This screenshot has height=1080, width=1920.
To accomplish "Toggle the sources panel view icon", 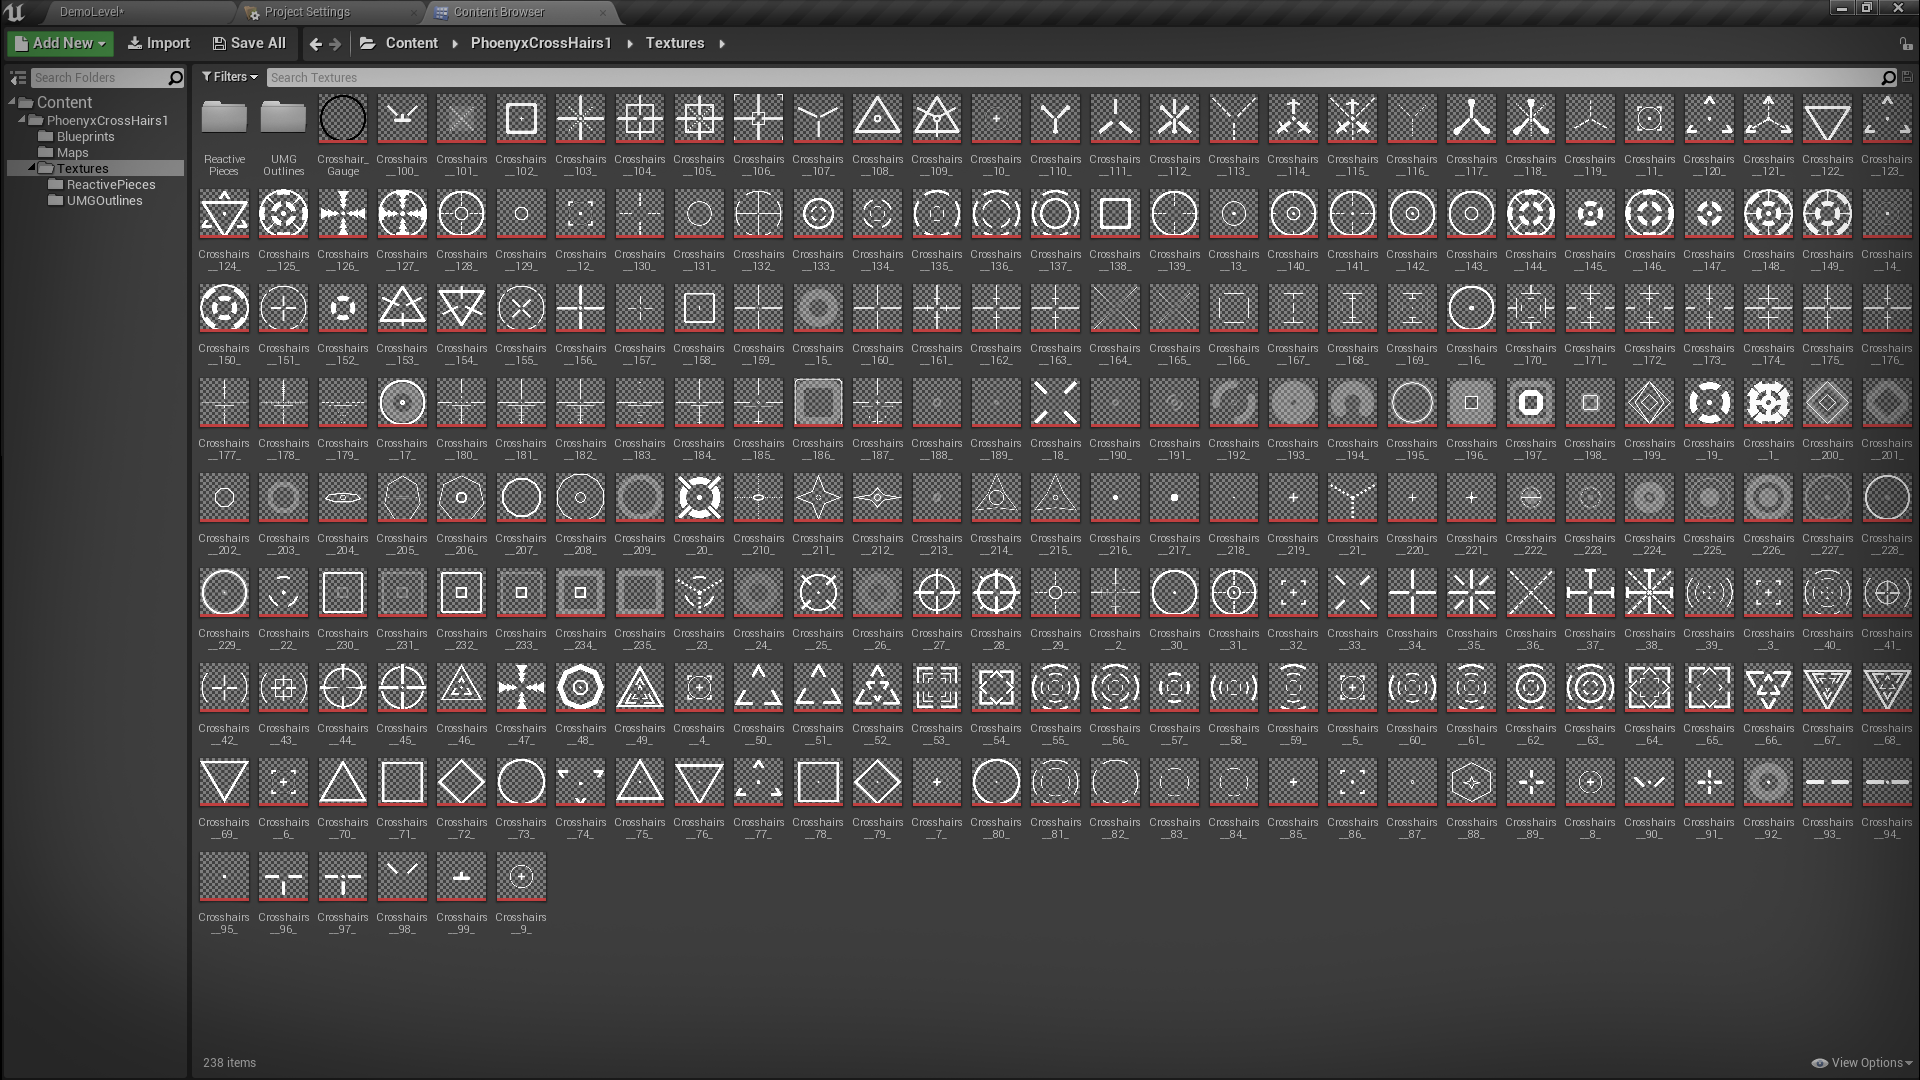I will point(17,77).
